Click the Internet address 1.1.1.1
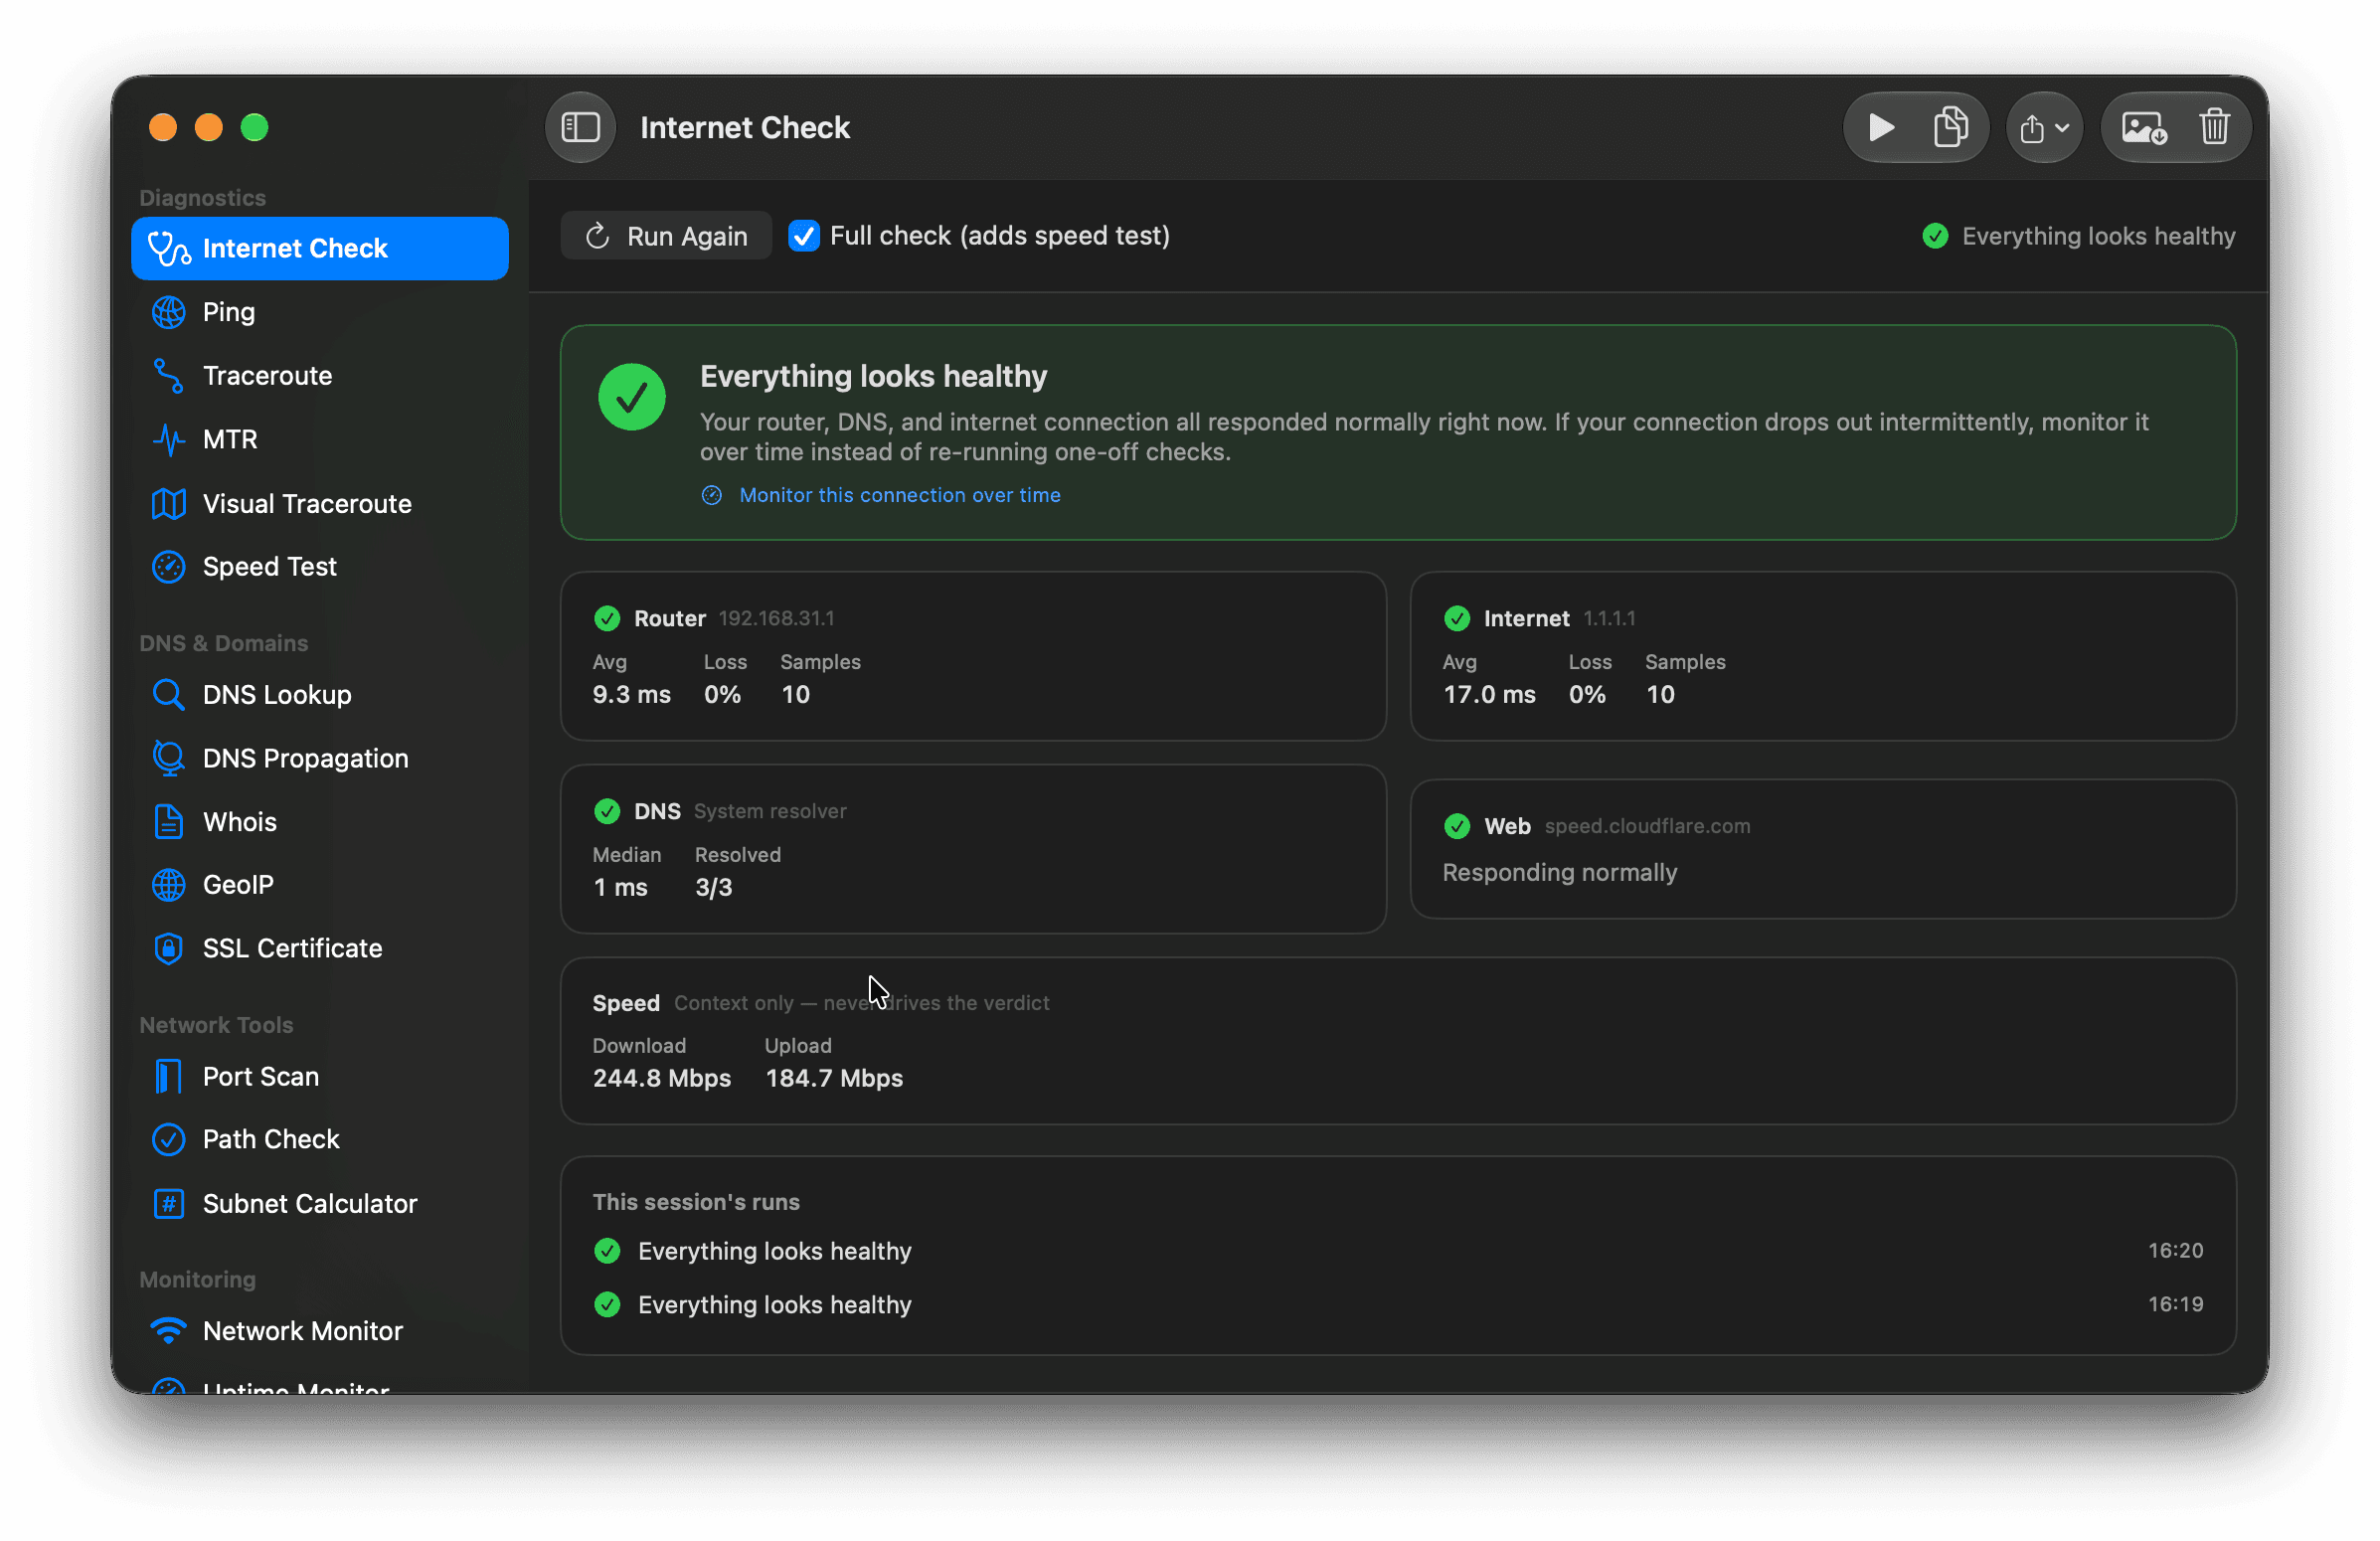 1609,618
